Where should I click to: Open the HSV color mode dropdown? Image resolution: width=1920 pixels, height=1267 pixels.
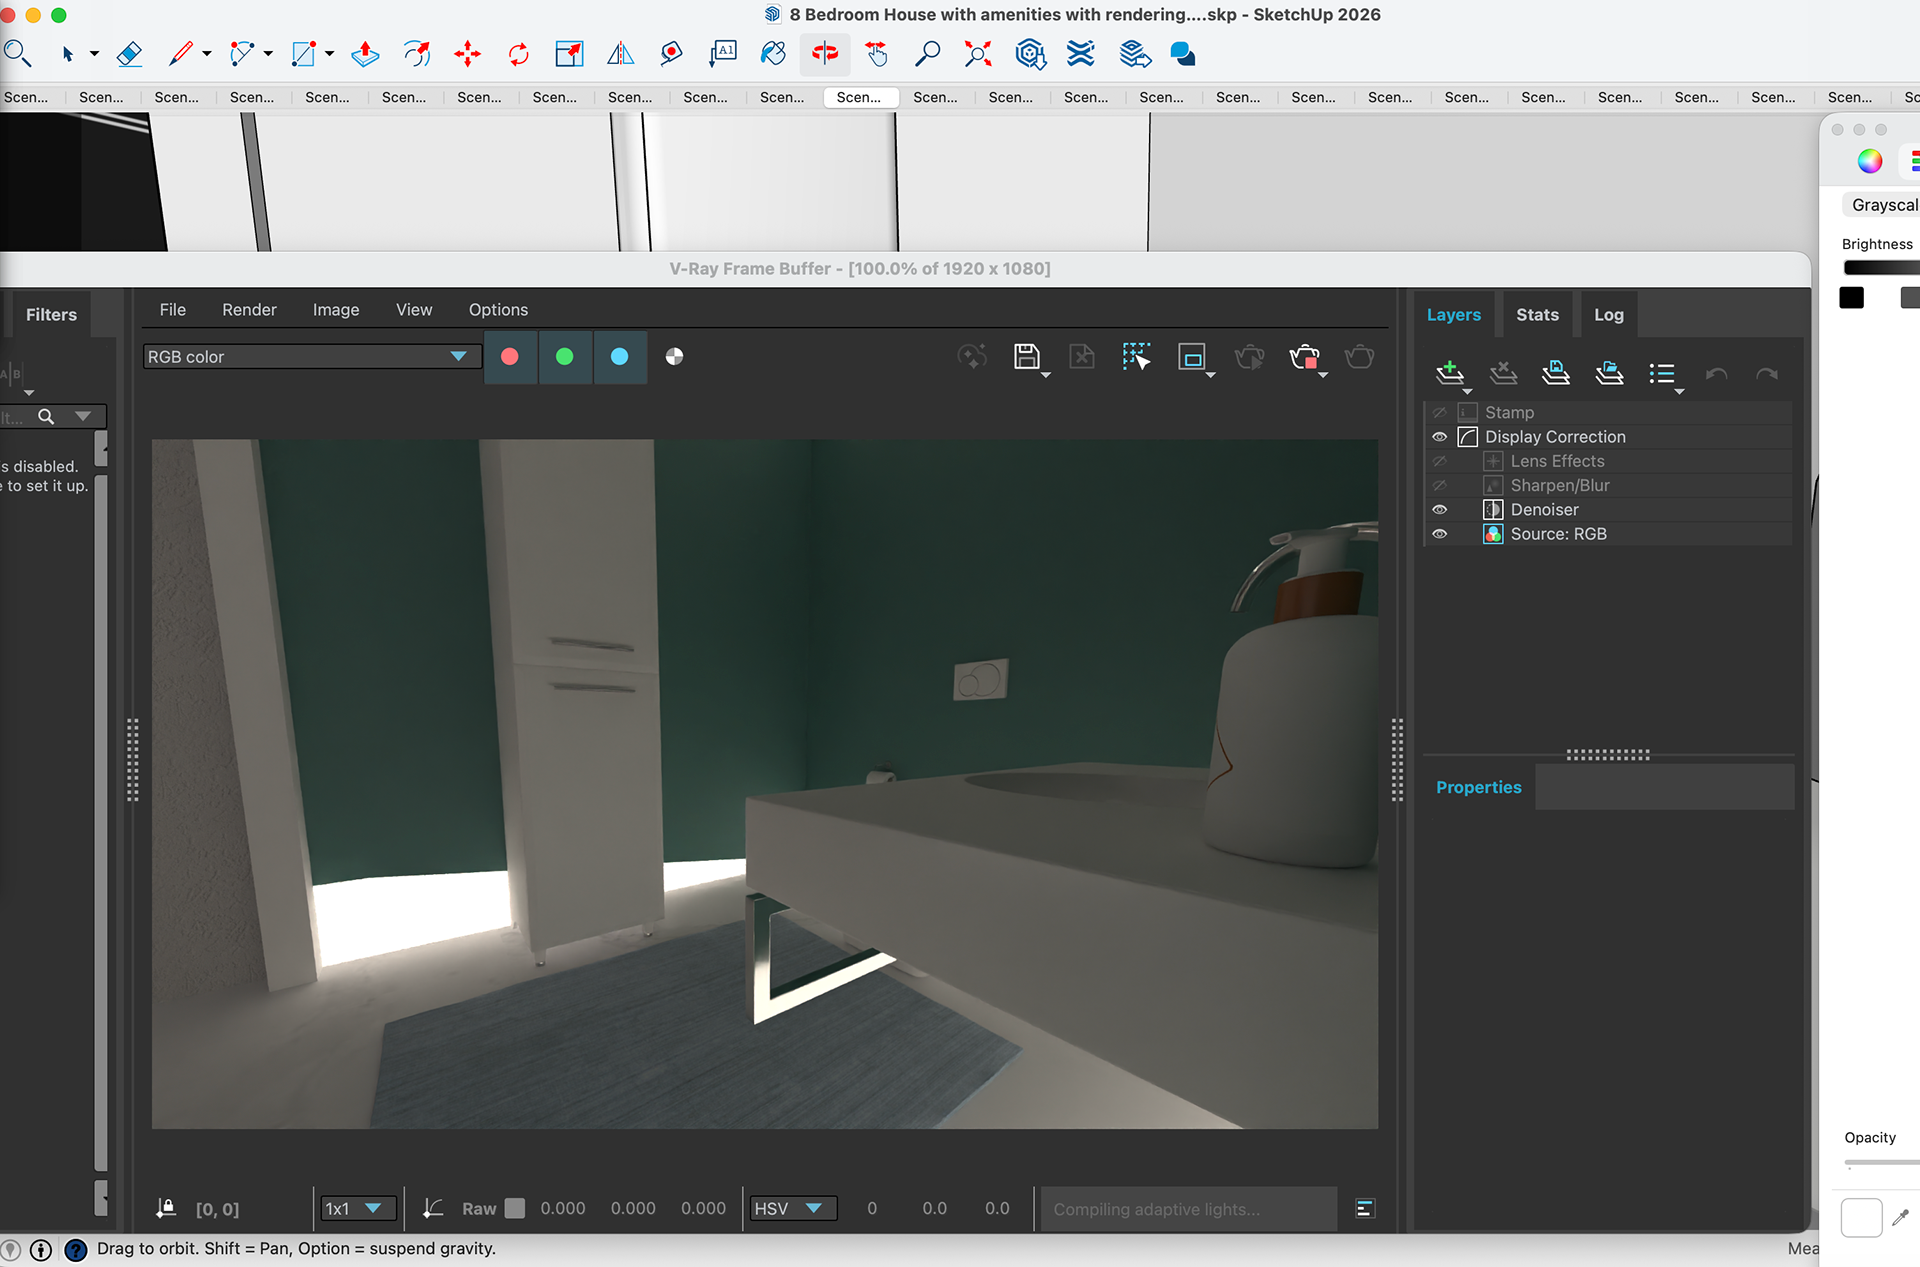point(792,1208)
